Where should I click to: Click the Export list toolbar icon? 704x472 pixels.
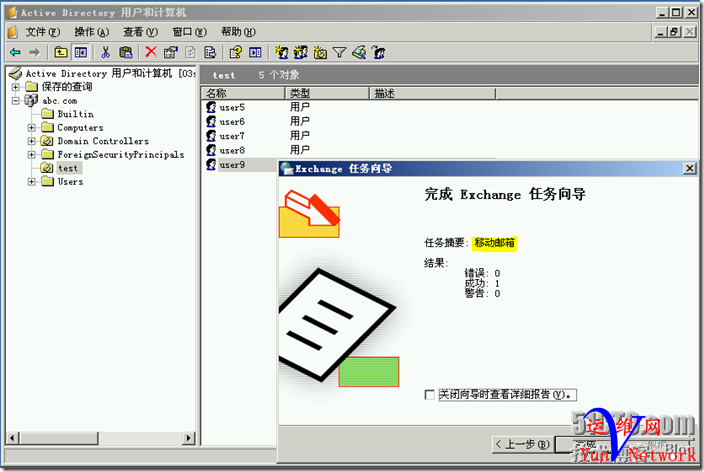pyautogui.click(x=210, y=53)
